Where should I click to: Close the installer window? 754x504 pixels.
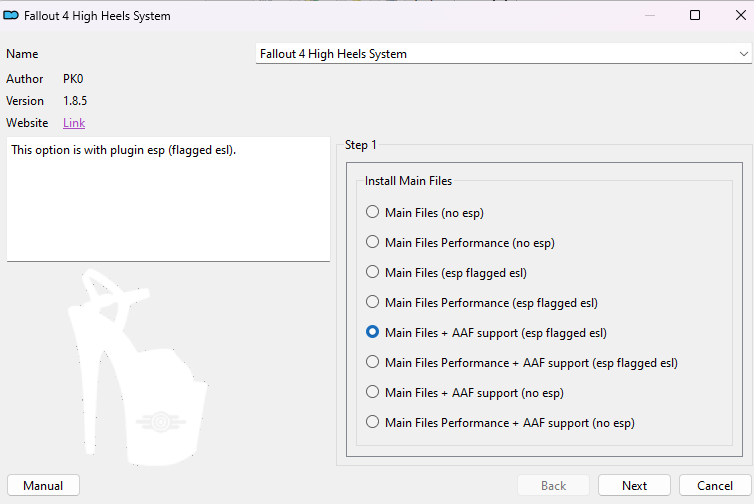[741, 15]
